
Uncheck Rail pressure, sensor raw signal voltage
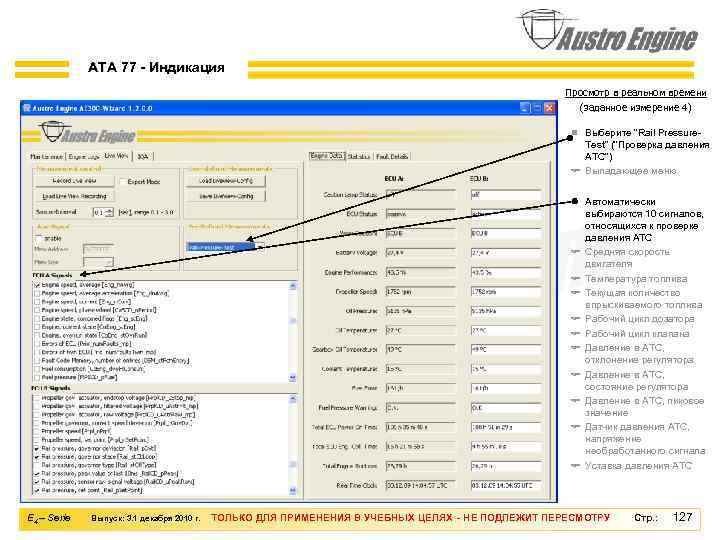click(x=37, y=482)
